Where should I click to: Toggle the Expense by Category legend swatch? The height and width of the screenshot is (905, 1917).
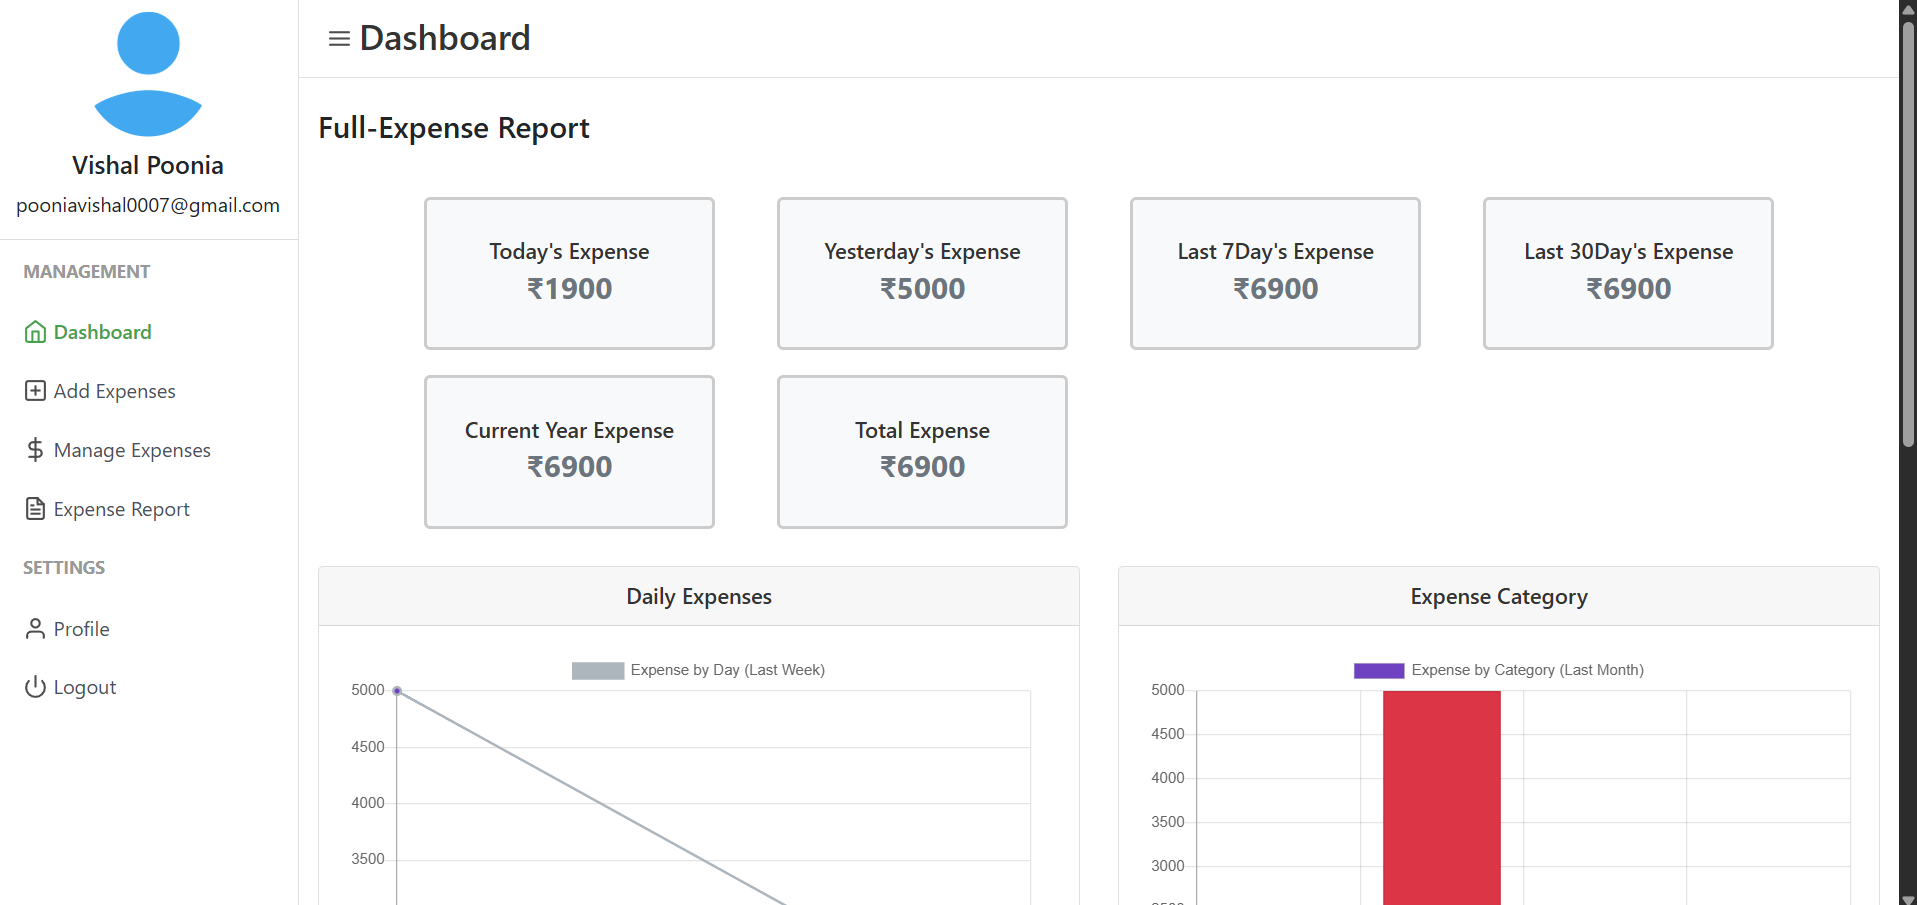(x=1379, y=671)
